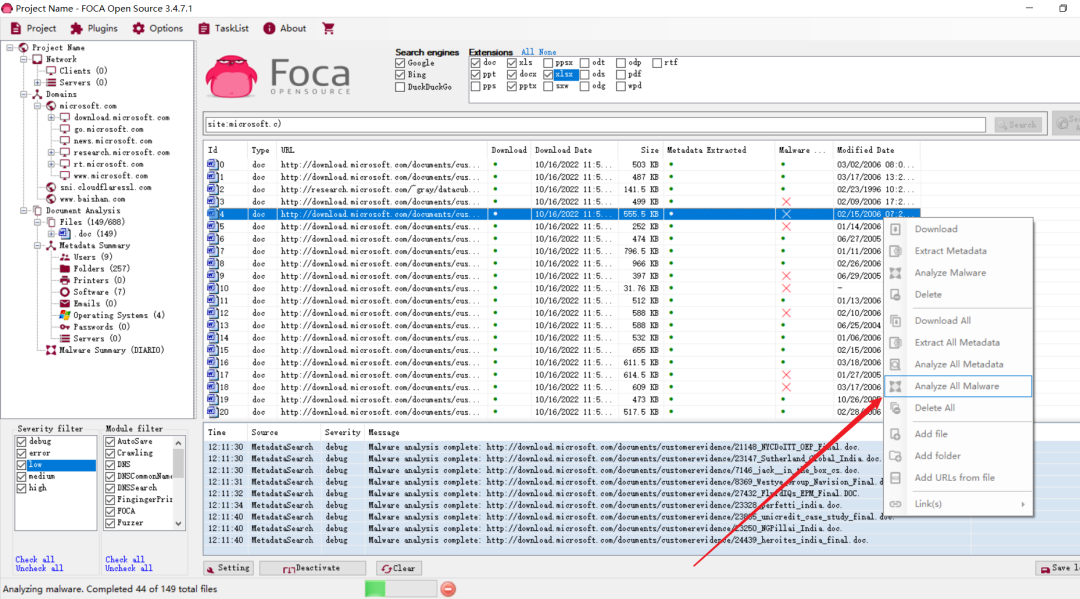Click the Module filter list scroll down arrow
This screenshot has width=1080, height=599.
pos(178,524)
